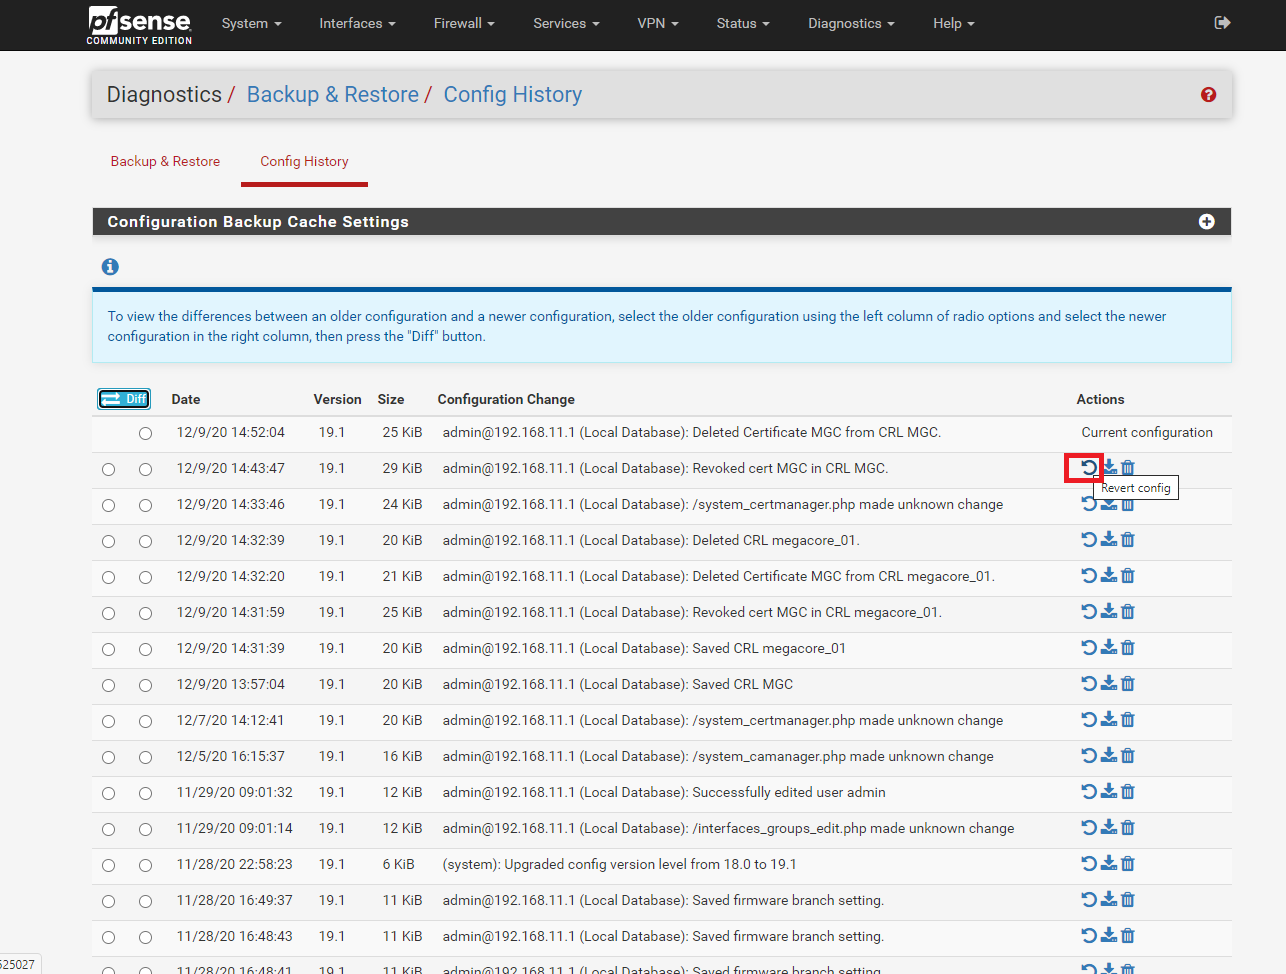The height and width of the screenshot is (974, 1286).
Task: Open the VPN dropdown menu
Action: click(658, 23)
